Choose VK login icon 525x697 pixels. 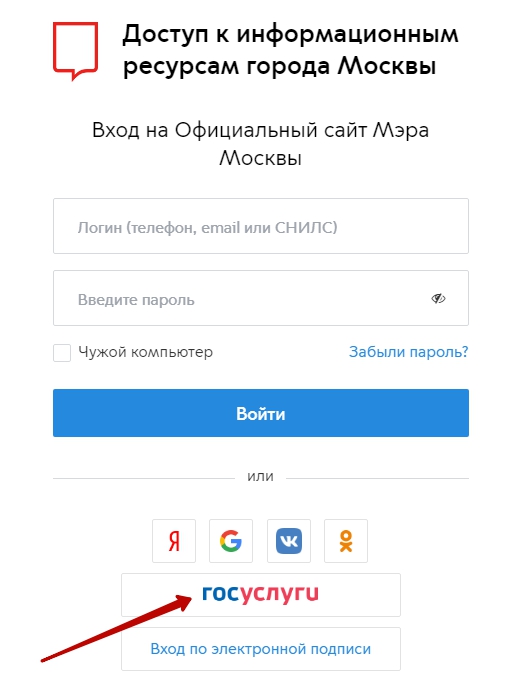pos(289,541)
